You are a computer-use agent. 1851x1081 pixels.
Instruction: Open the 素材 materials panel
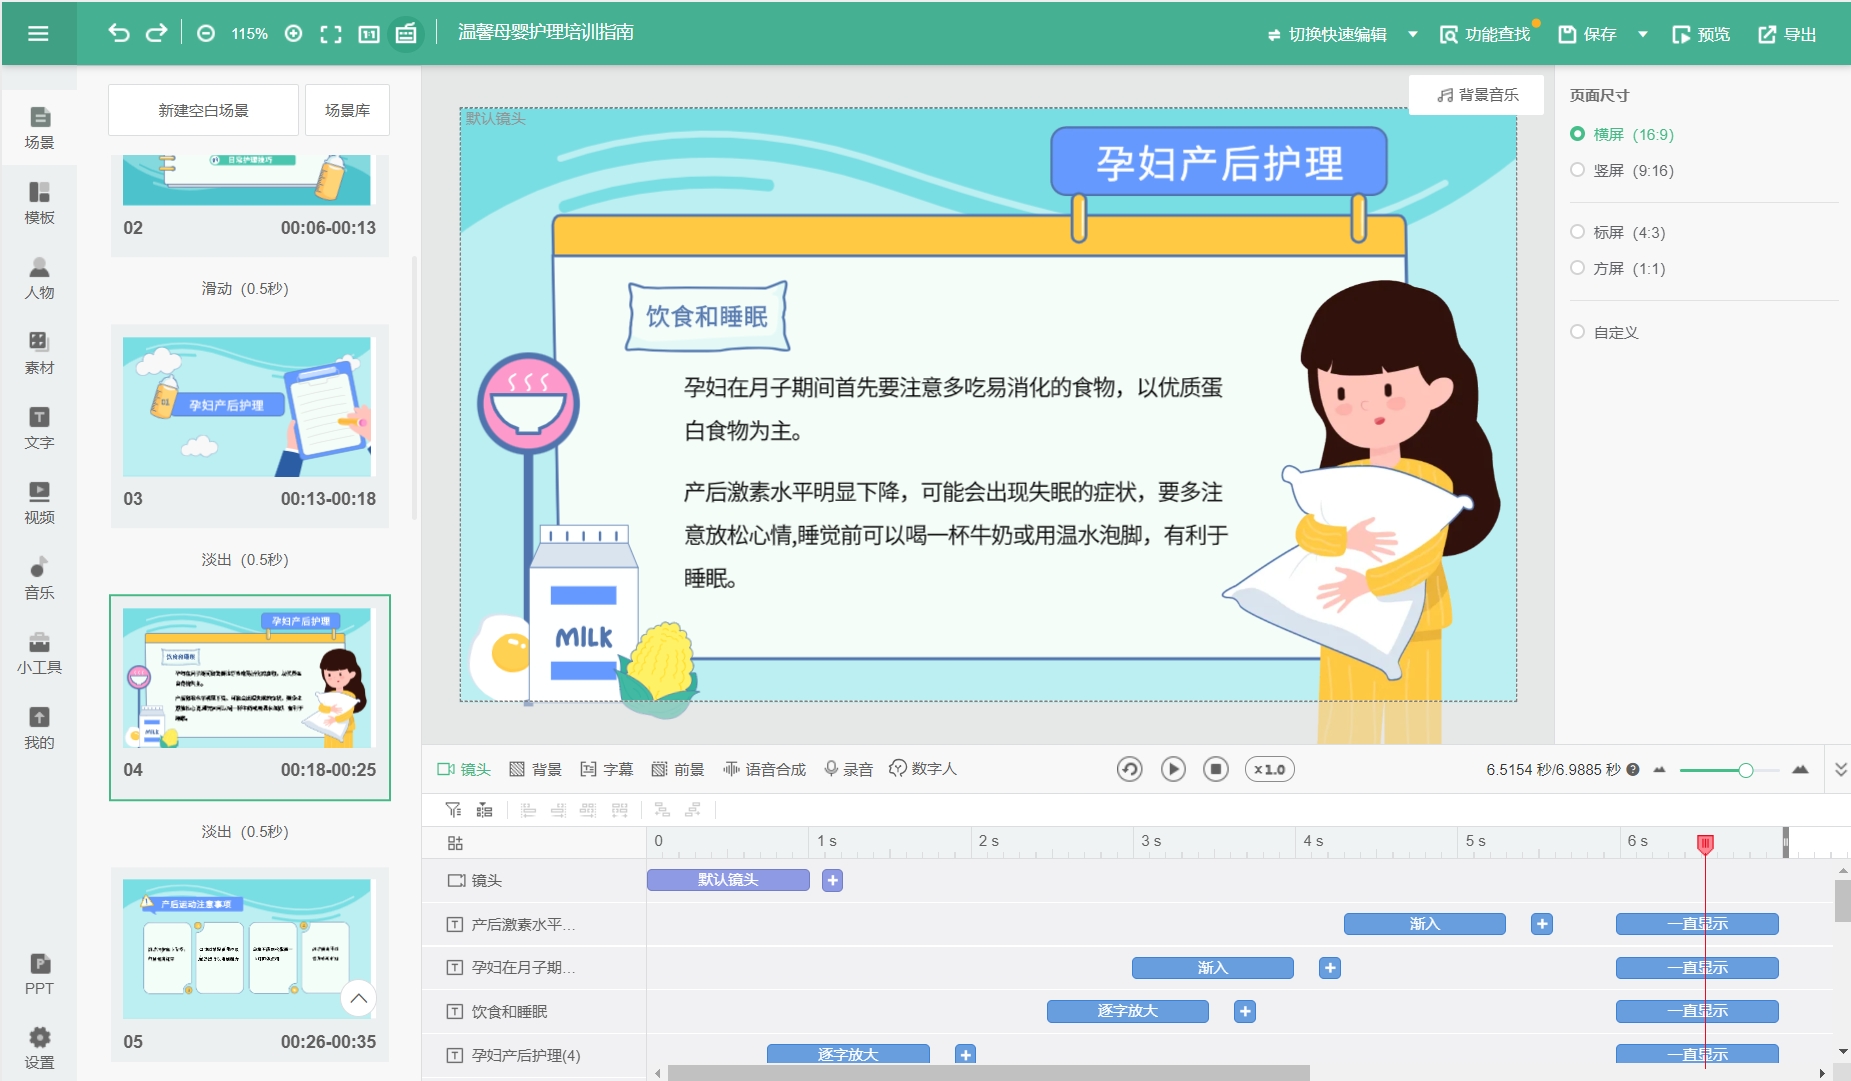point(39,353)
